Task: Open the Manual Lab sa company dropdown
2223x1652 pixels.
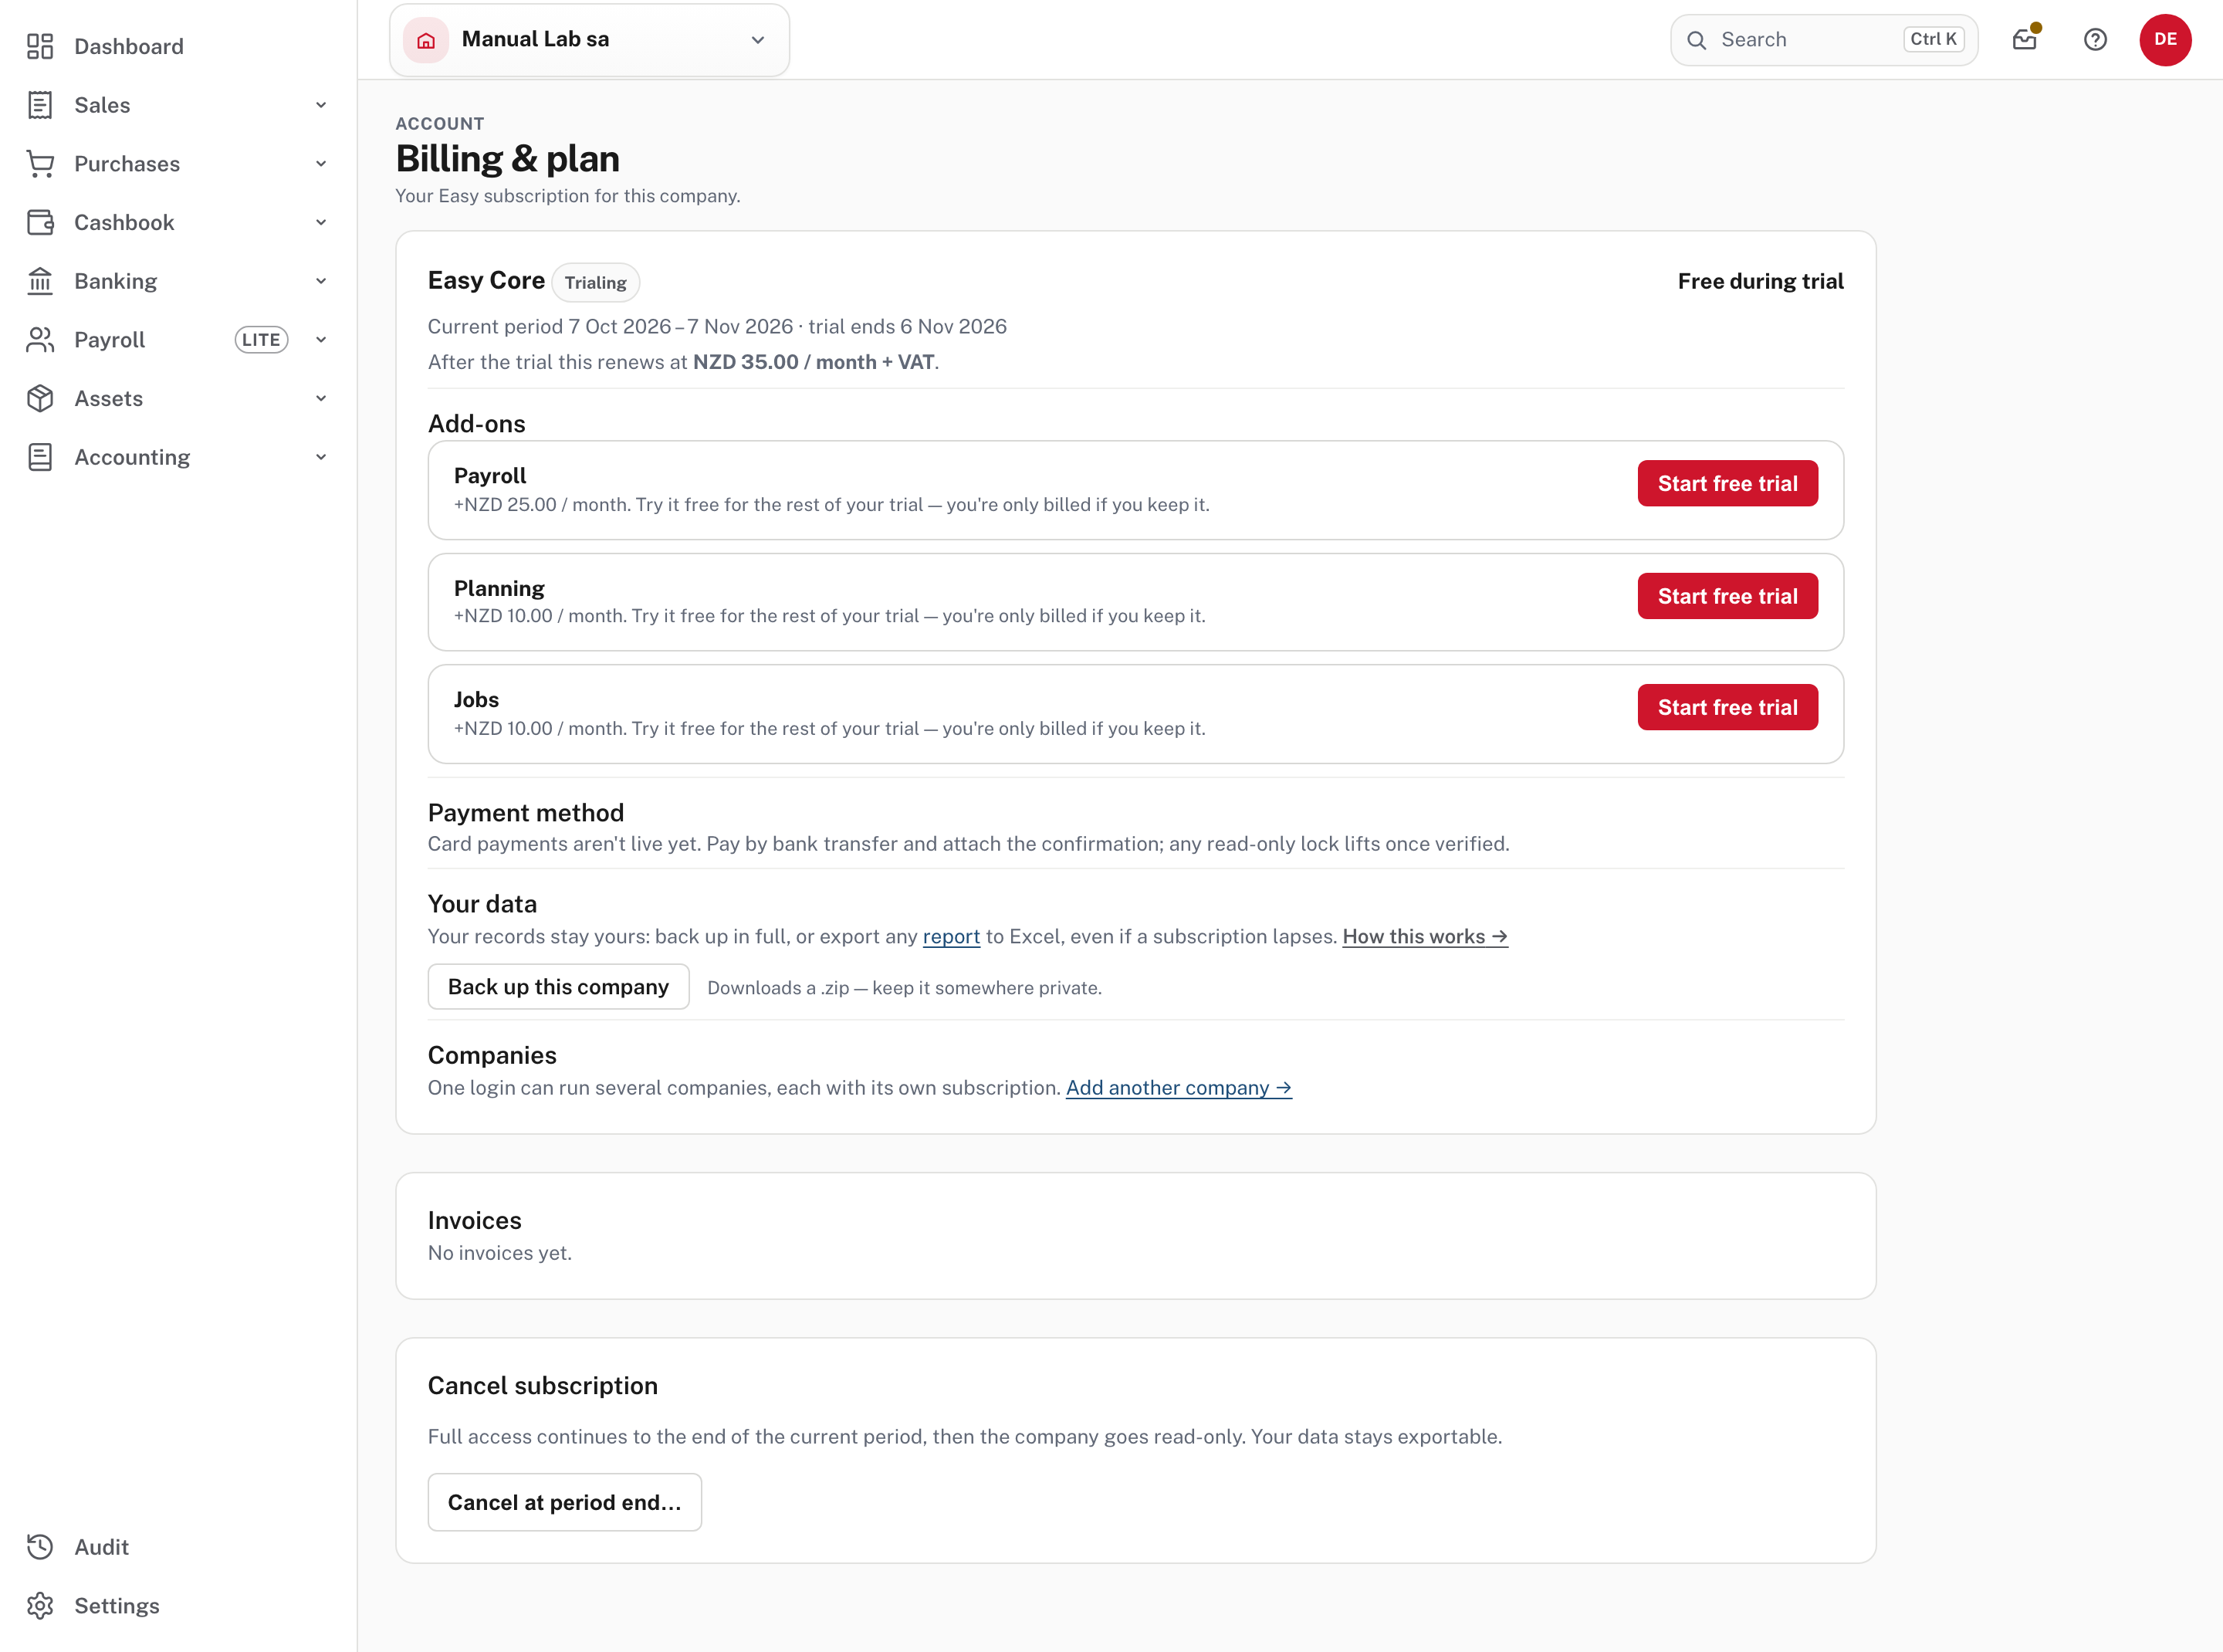Action: pyautogui.click(x=589, y=40)
